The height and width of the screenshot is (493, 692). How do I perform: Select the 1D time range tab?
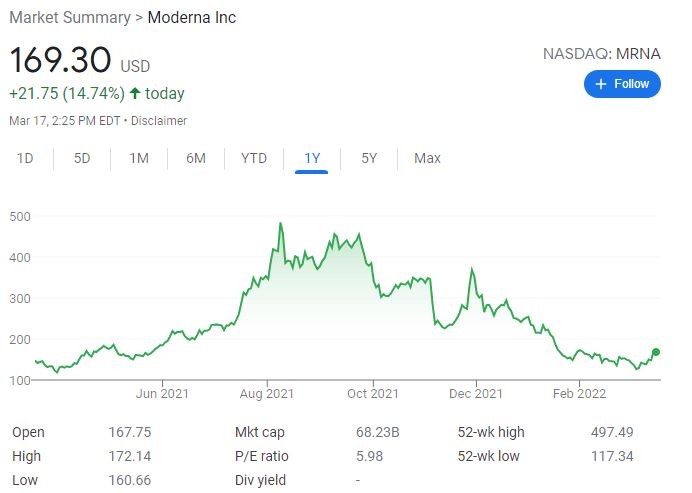pos(26,158)
